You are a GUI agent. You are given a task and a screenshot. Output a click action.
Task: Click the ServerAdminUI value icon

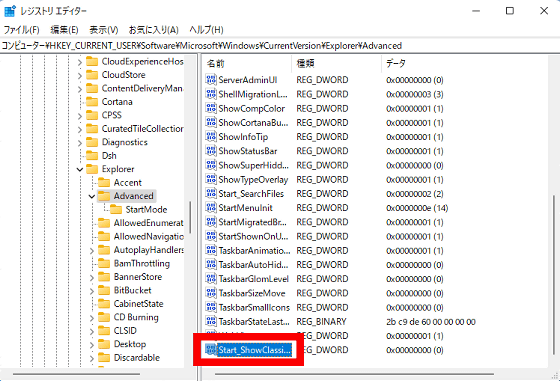pyautogui.click(x=211, y=80)
